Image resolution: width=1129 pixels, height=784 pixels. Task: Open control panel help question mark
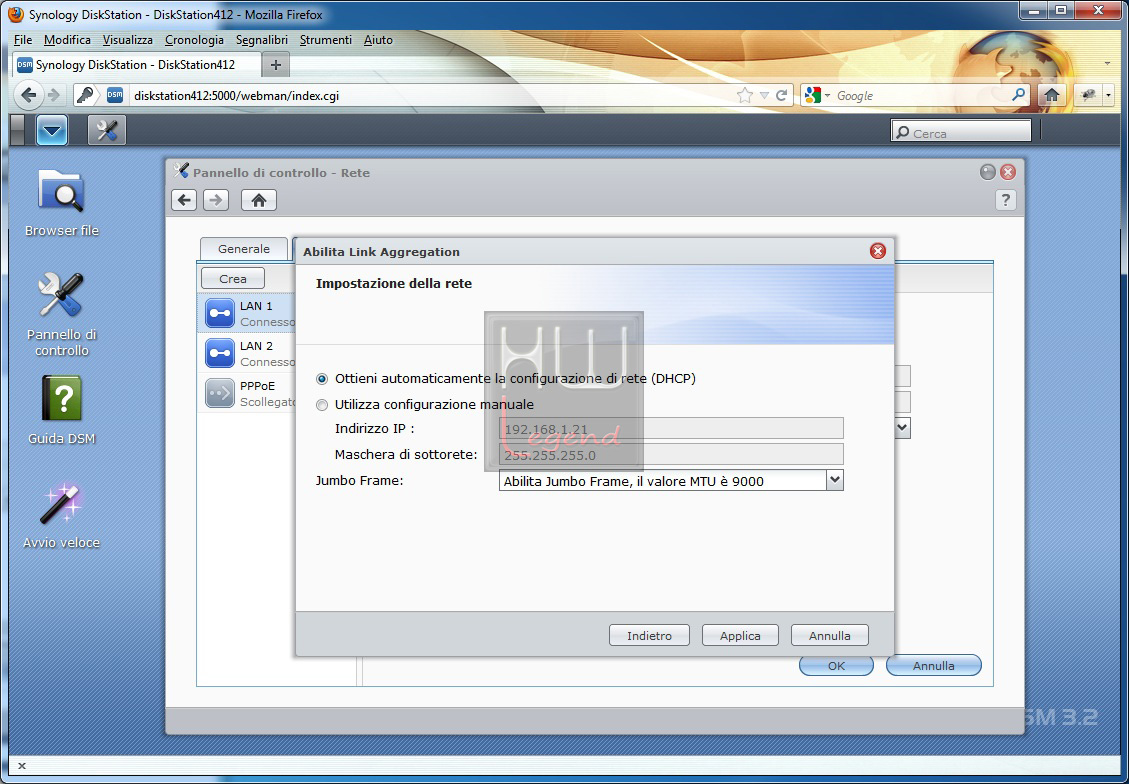(1006, 200)
